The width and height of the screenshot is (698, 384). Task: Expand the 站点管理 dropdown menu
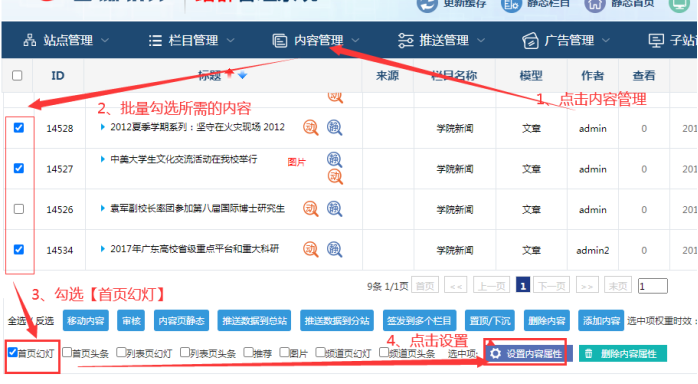66,40
